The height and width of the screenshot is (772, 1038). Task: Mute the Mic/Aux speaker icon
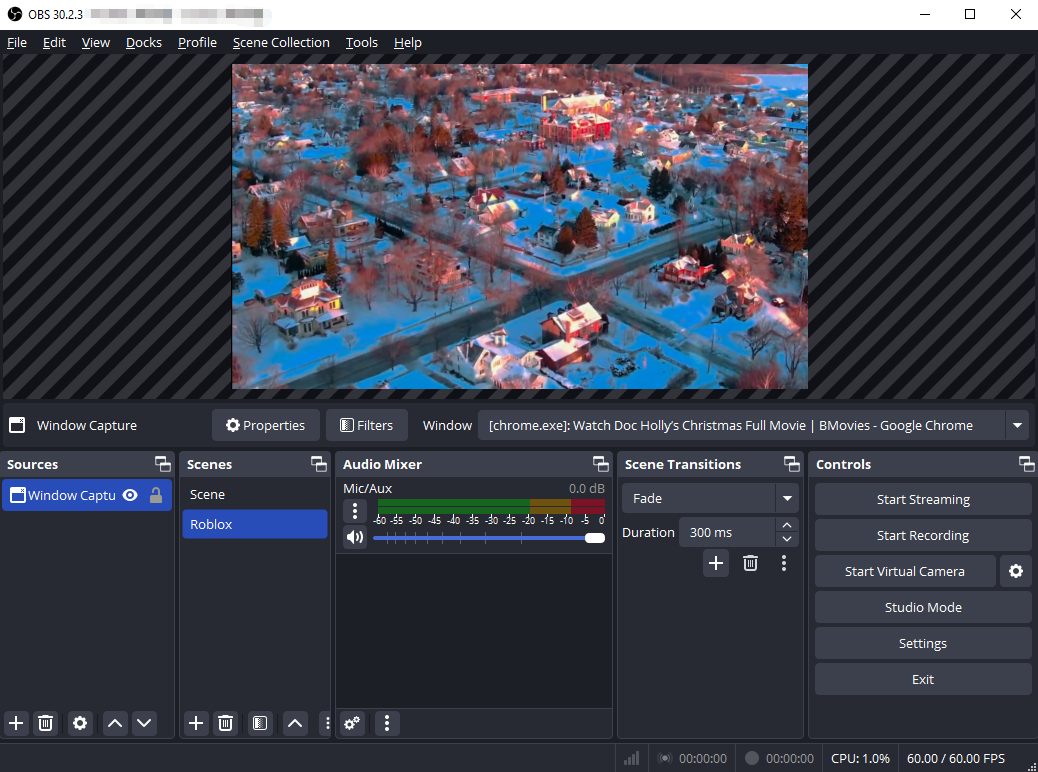click(x=354, y=538)
